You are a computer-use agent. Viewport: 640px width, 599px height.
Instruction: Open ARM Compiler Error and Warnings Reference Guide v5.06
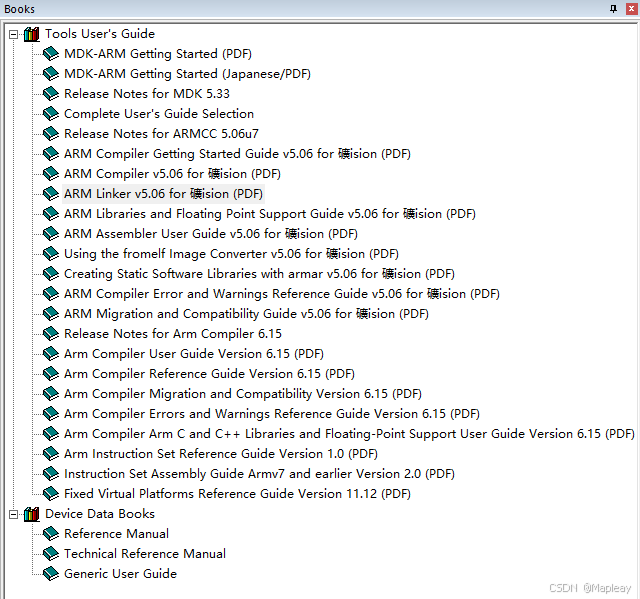pyautogui.click(x=282, y=294)
